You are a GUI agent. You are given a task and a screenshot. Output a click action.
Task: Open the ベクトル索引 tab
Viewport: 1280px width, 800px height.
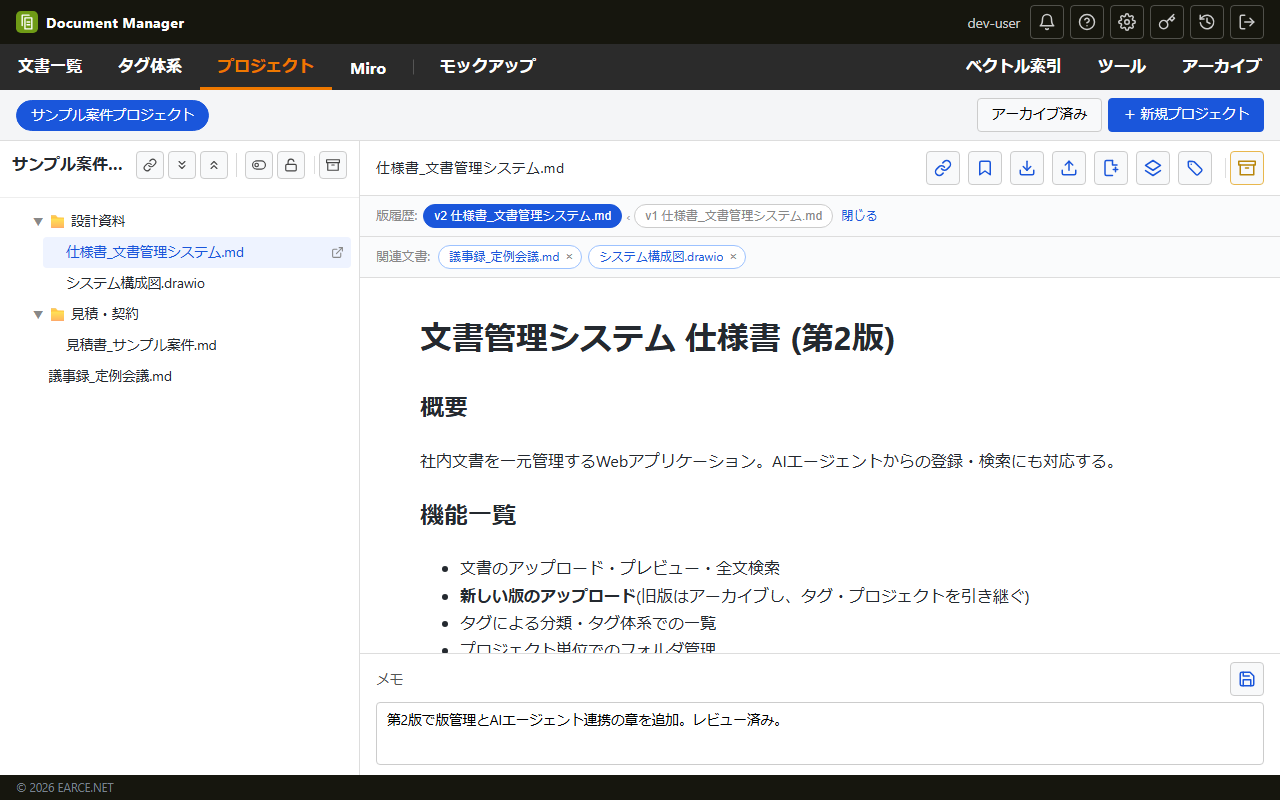click(1013, 67)
